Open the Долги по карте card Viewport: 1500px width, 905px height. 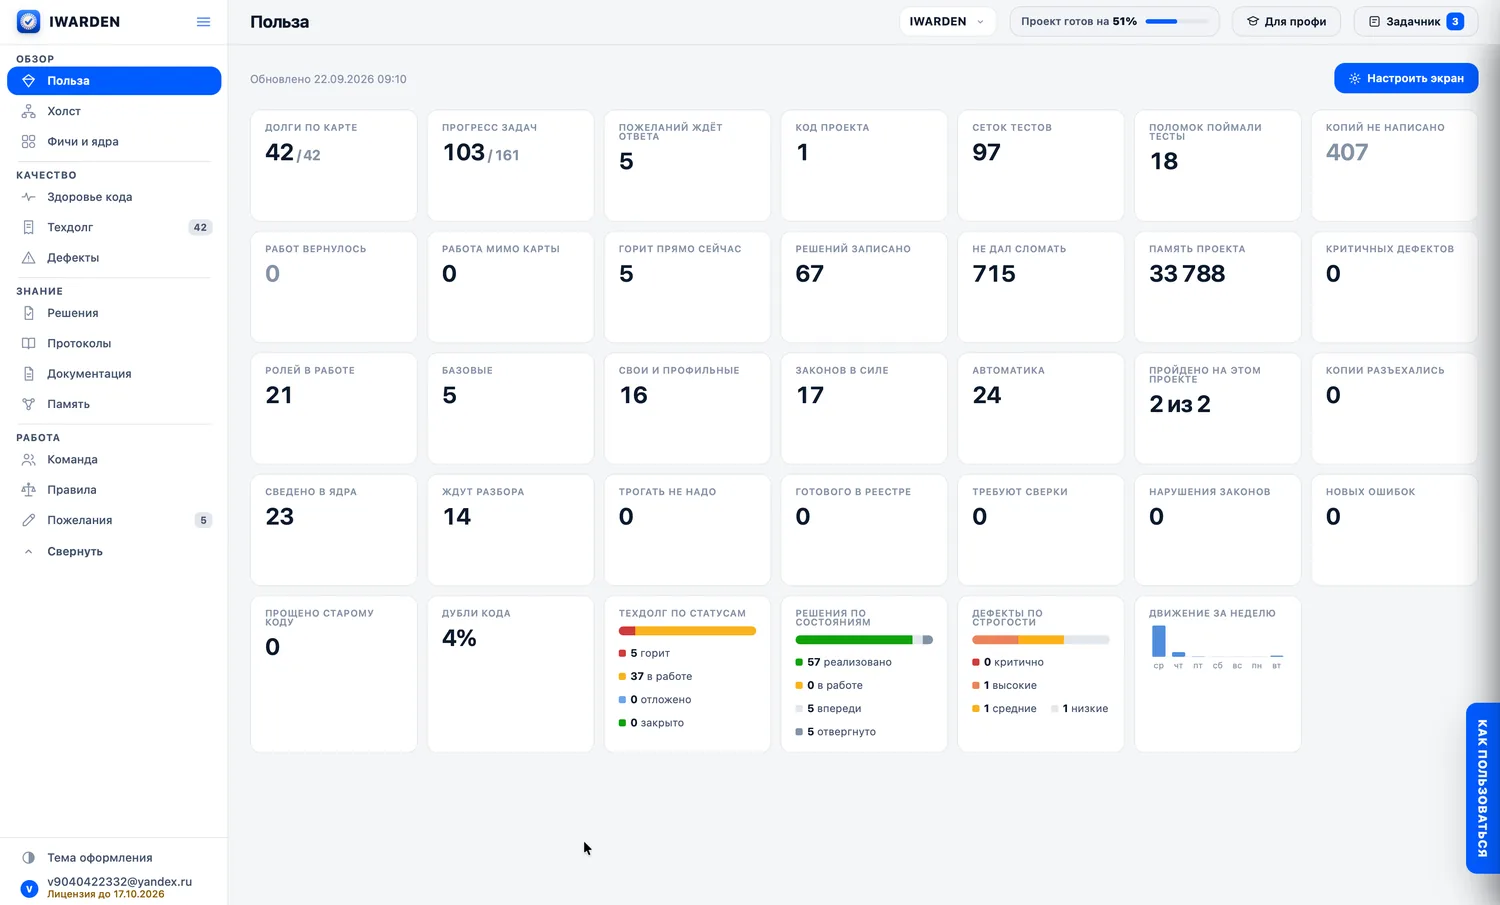[334, 165]
